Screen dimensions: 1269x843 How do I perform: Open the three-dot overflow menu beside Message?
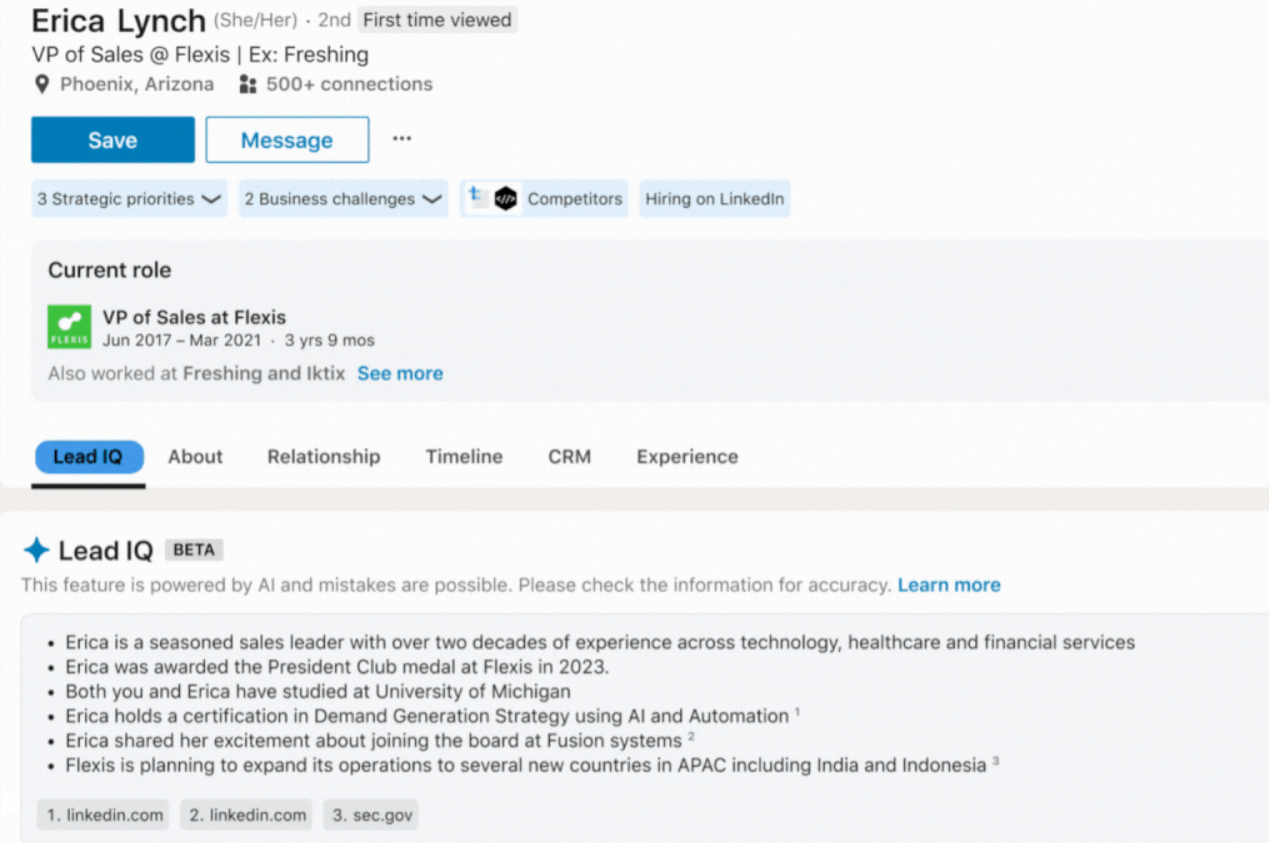(x=402, y=139)
